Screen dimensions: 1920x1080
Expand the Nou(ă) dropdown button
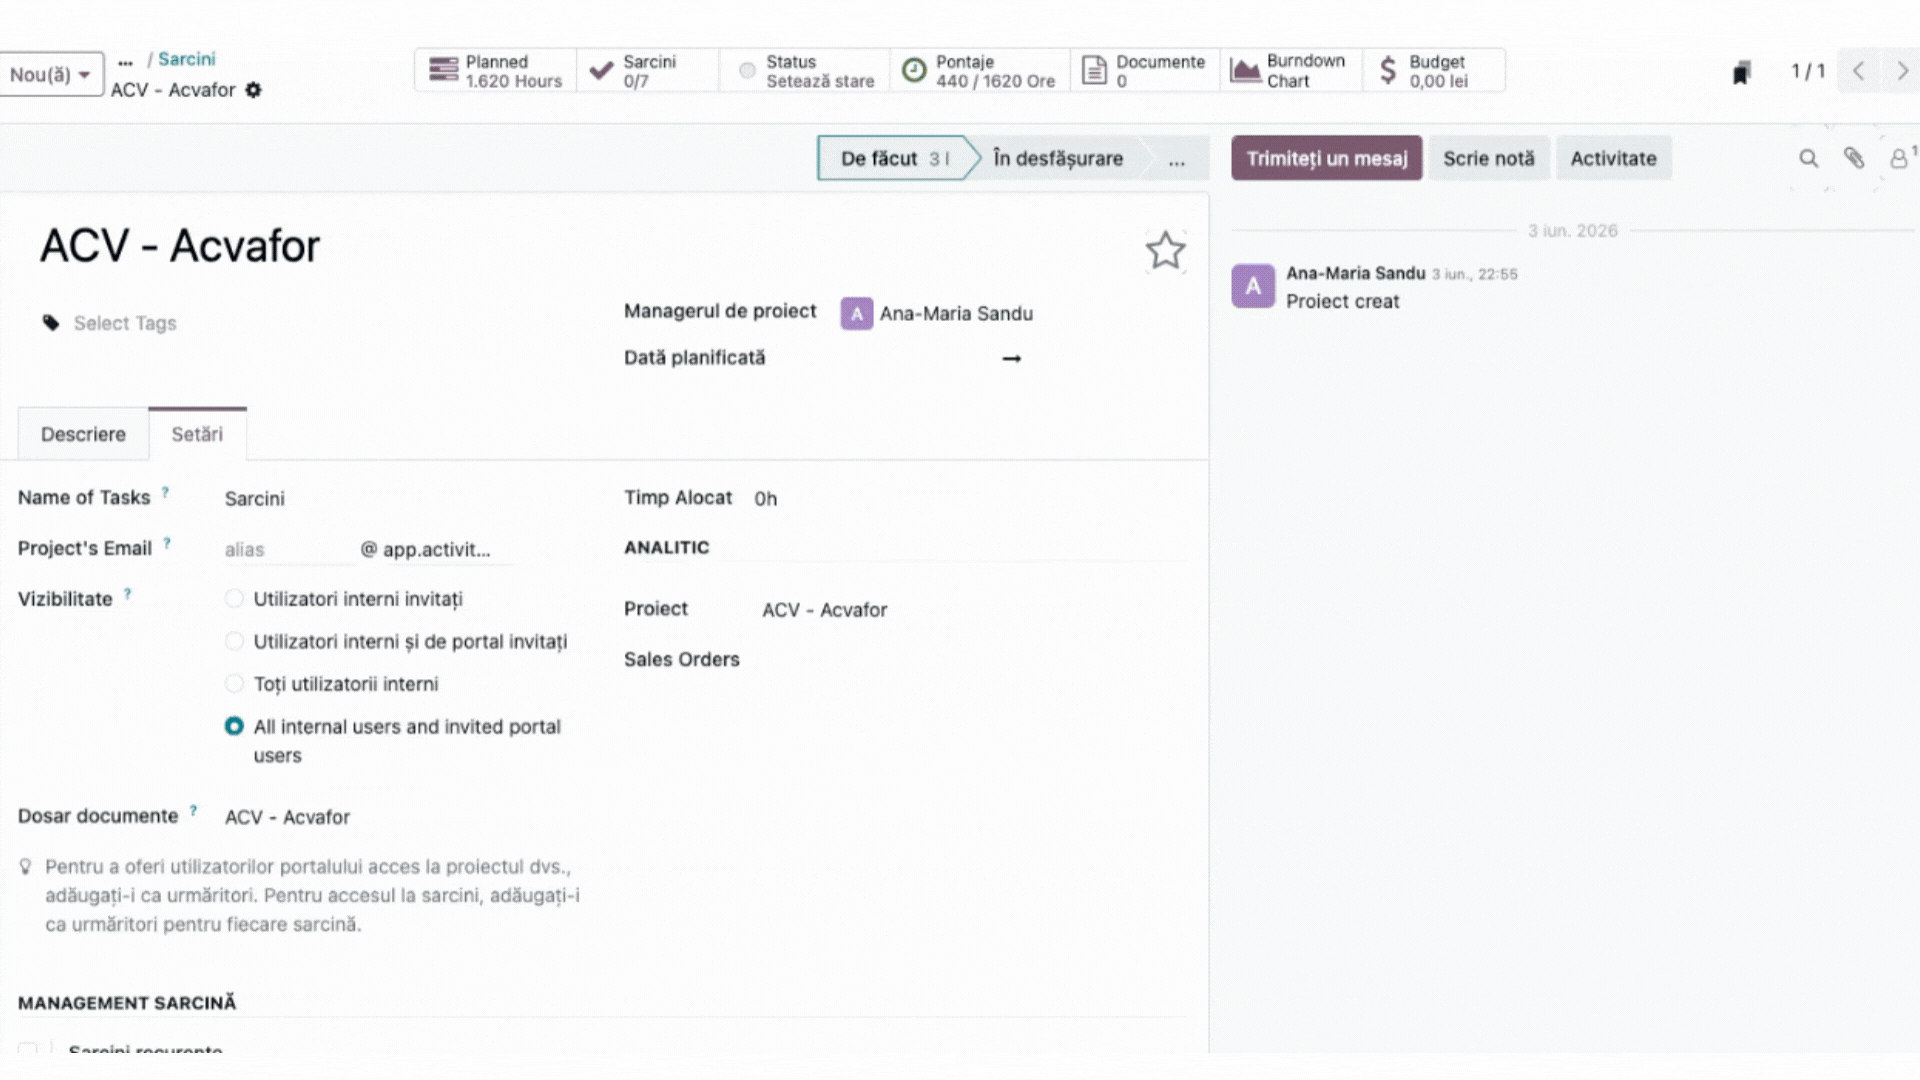pos(50,74)
